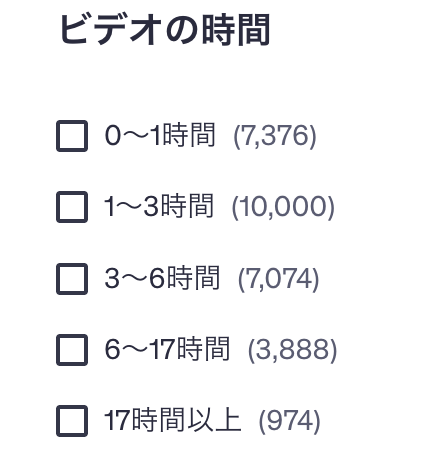Click the ビデオの時間 heading
Viewport: 438px width, 464px height.
coord(164,30)
